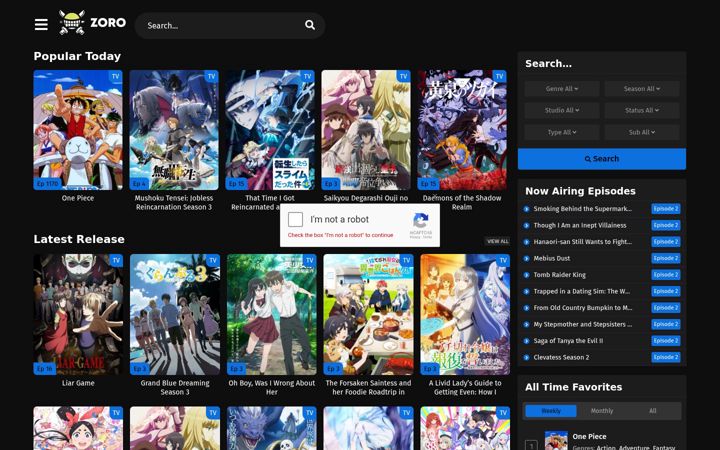Click Episode 2 badge for Smoking Behind the Supermarket
This screenshot has height=450, width=720.
(x=666, y=209)
